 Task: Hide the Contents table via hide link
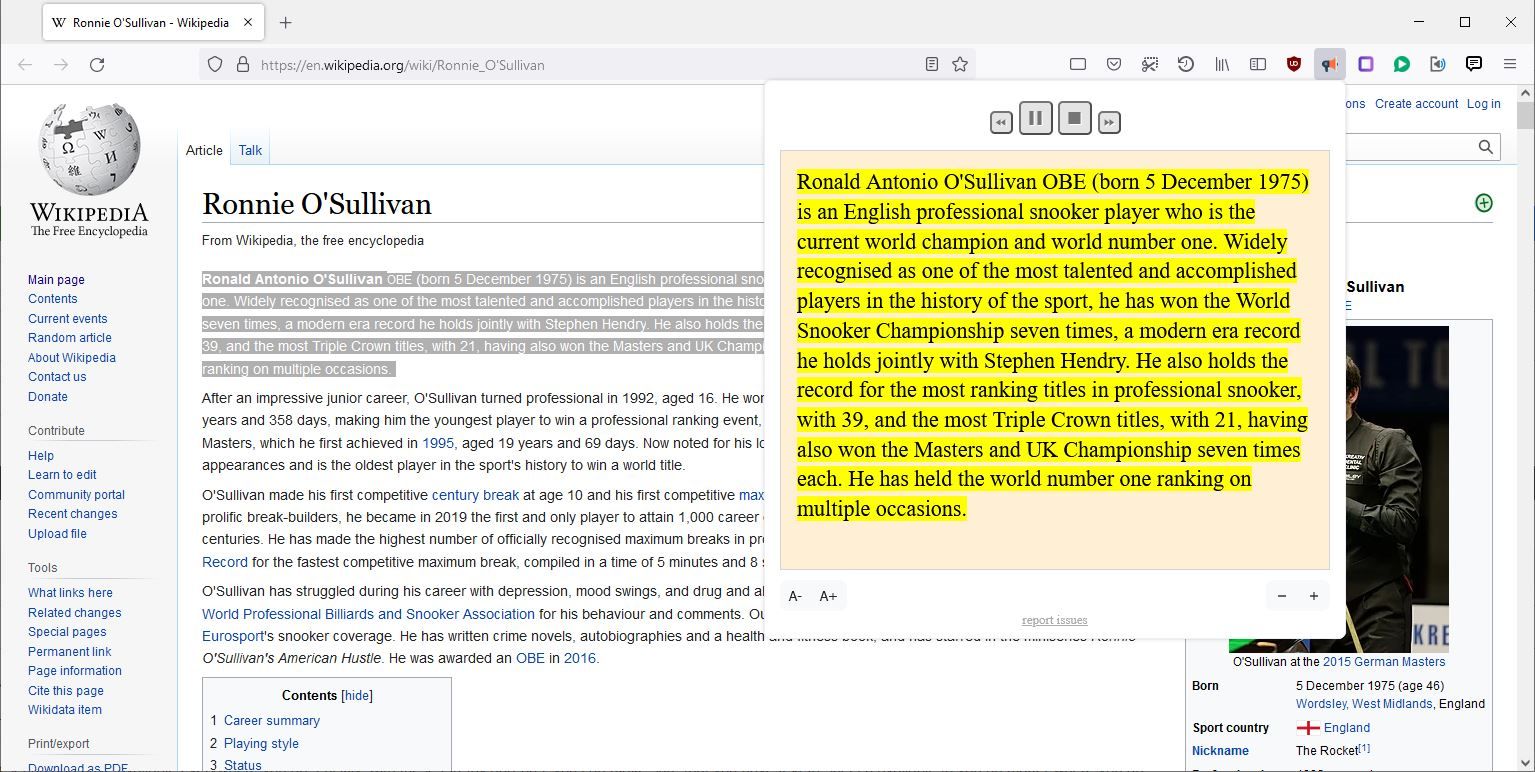(x=357, y=695)
